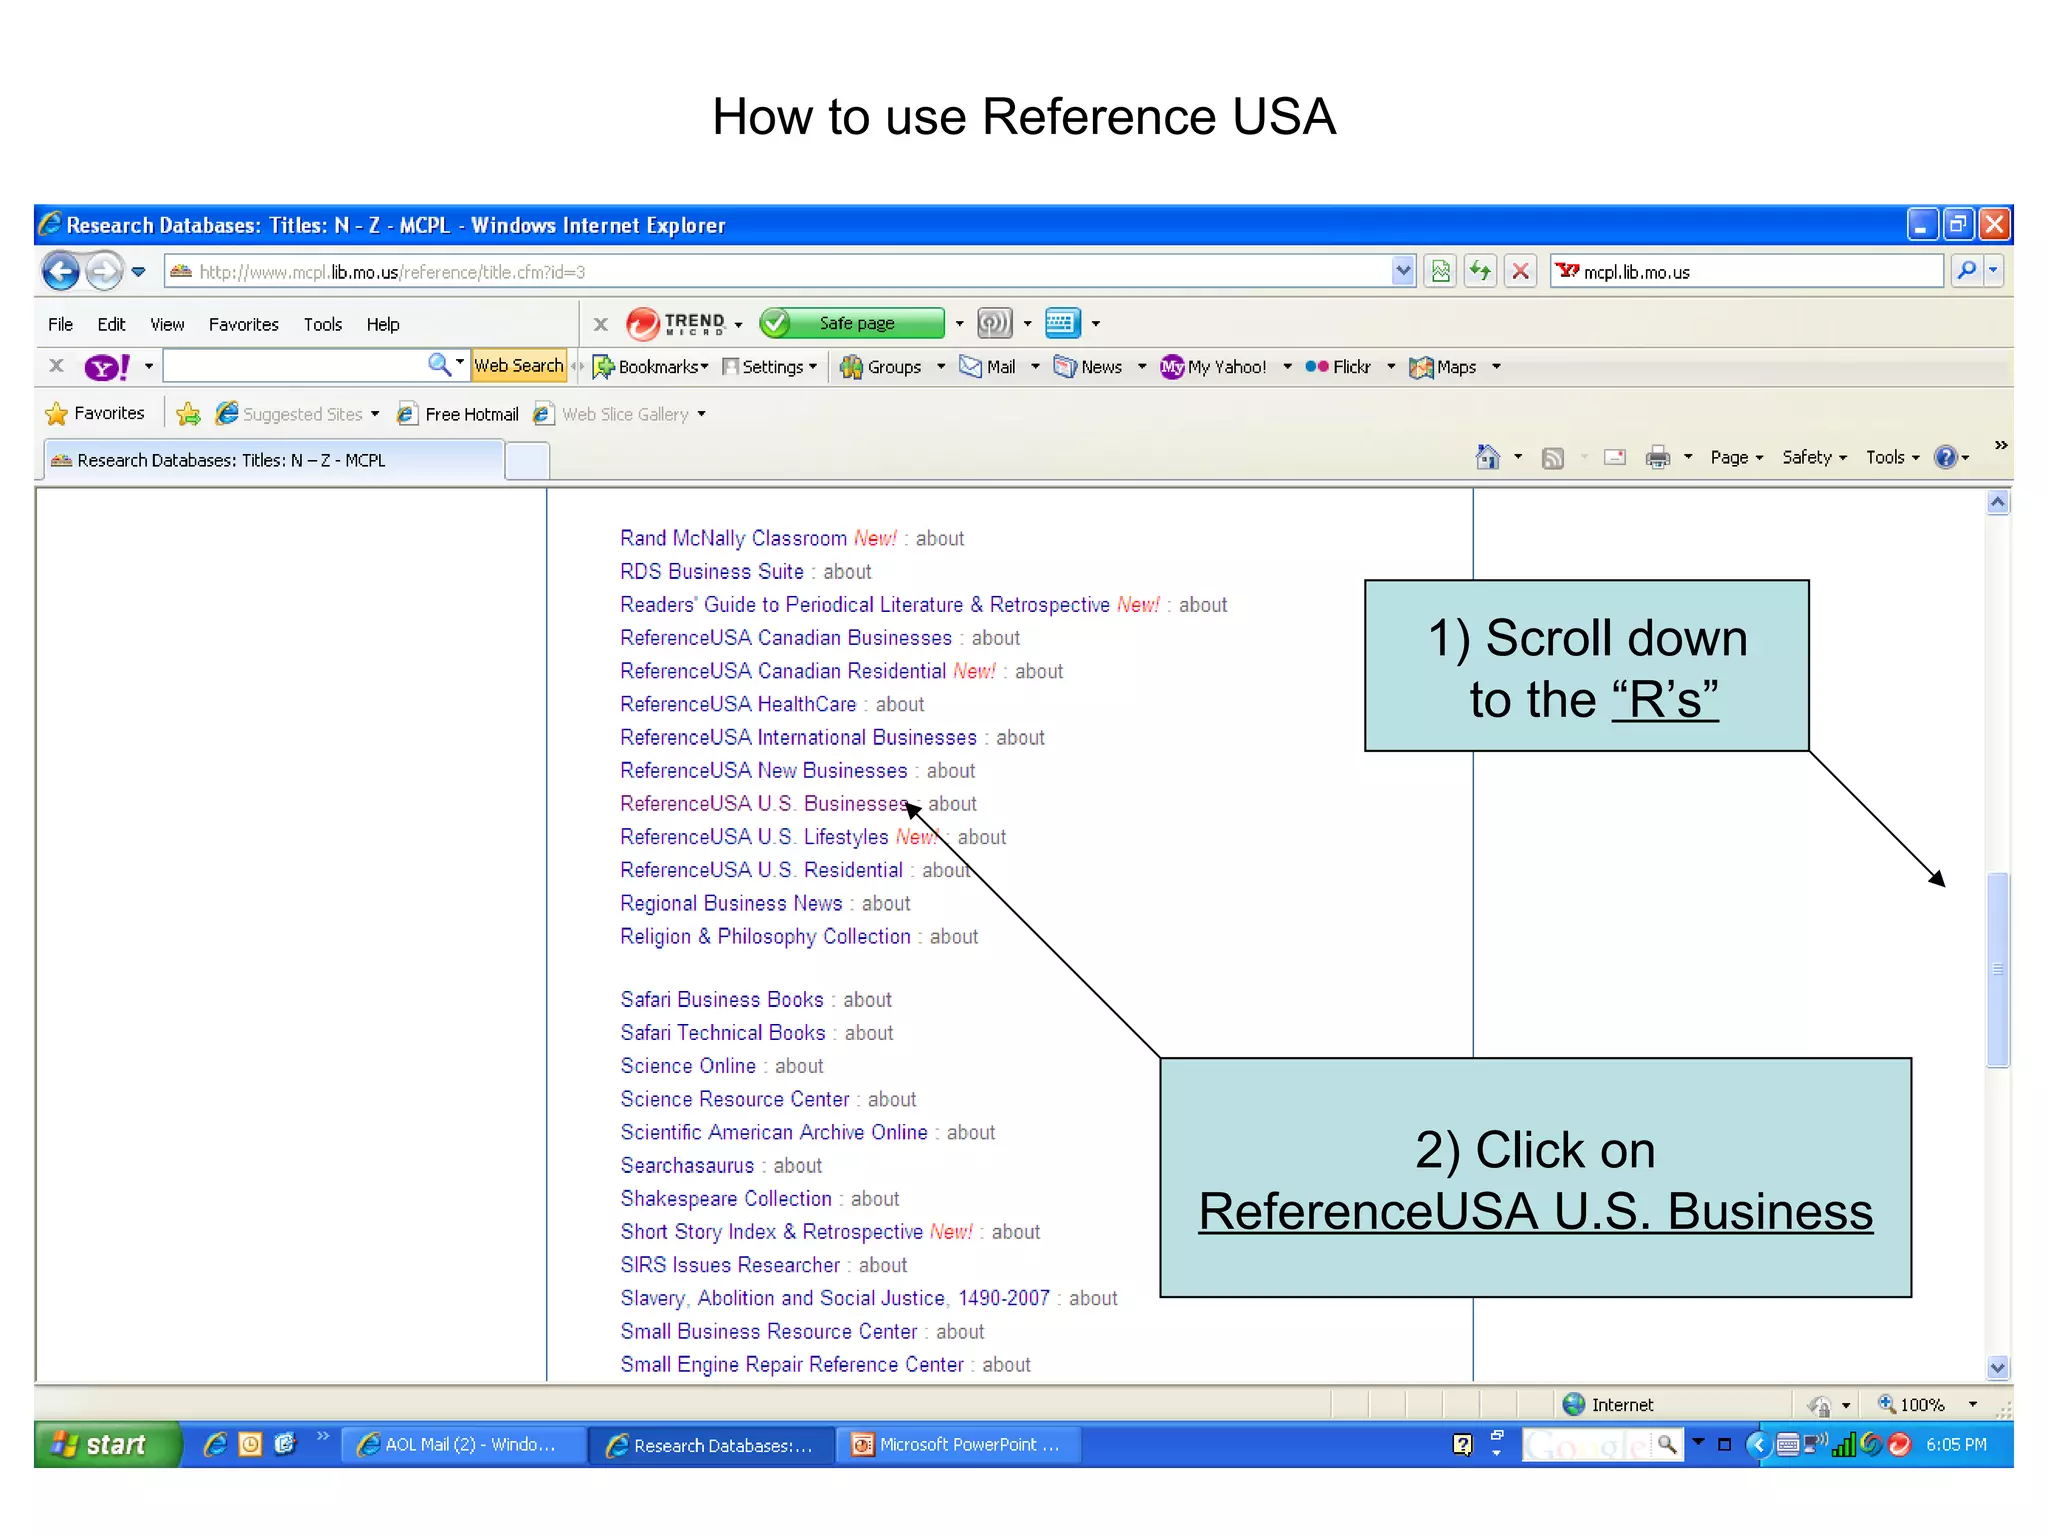The width and height of the screenshot is (2048, 1536).
Task: Click the Favorites star button
Action: 96,413
